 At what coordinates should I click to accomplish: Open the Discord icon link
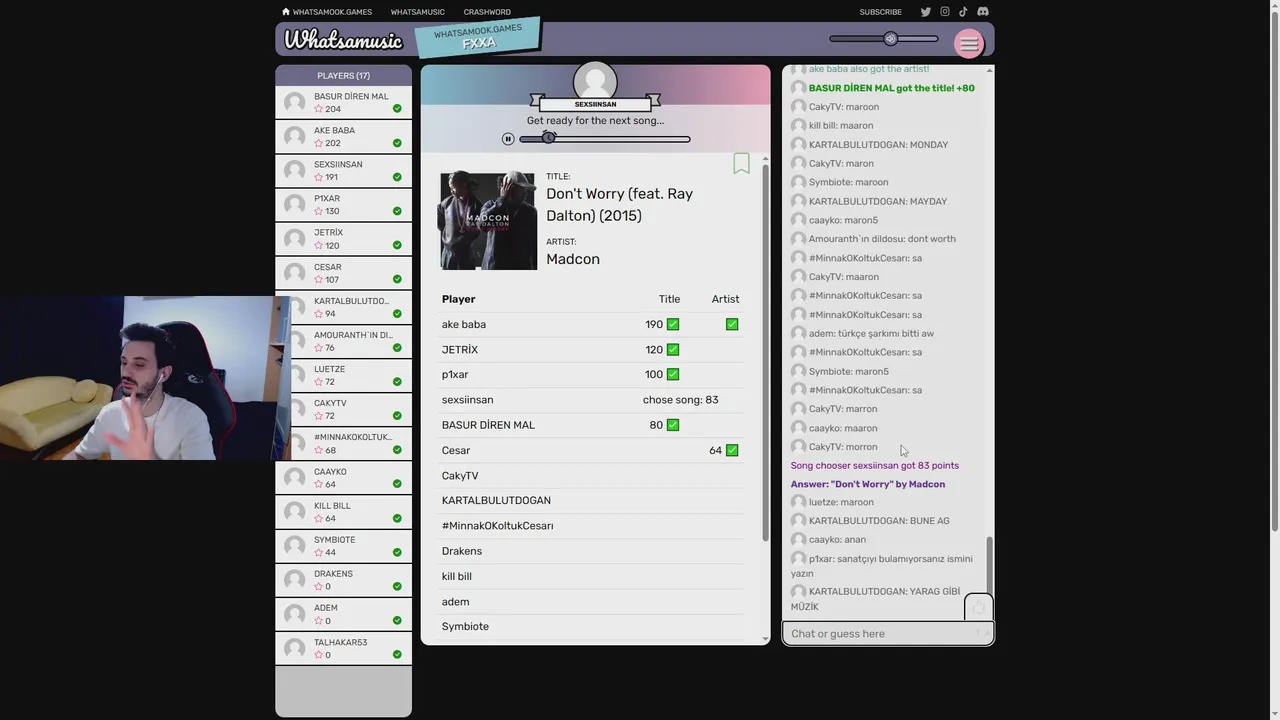pos(982,12)
